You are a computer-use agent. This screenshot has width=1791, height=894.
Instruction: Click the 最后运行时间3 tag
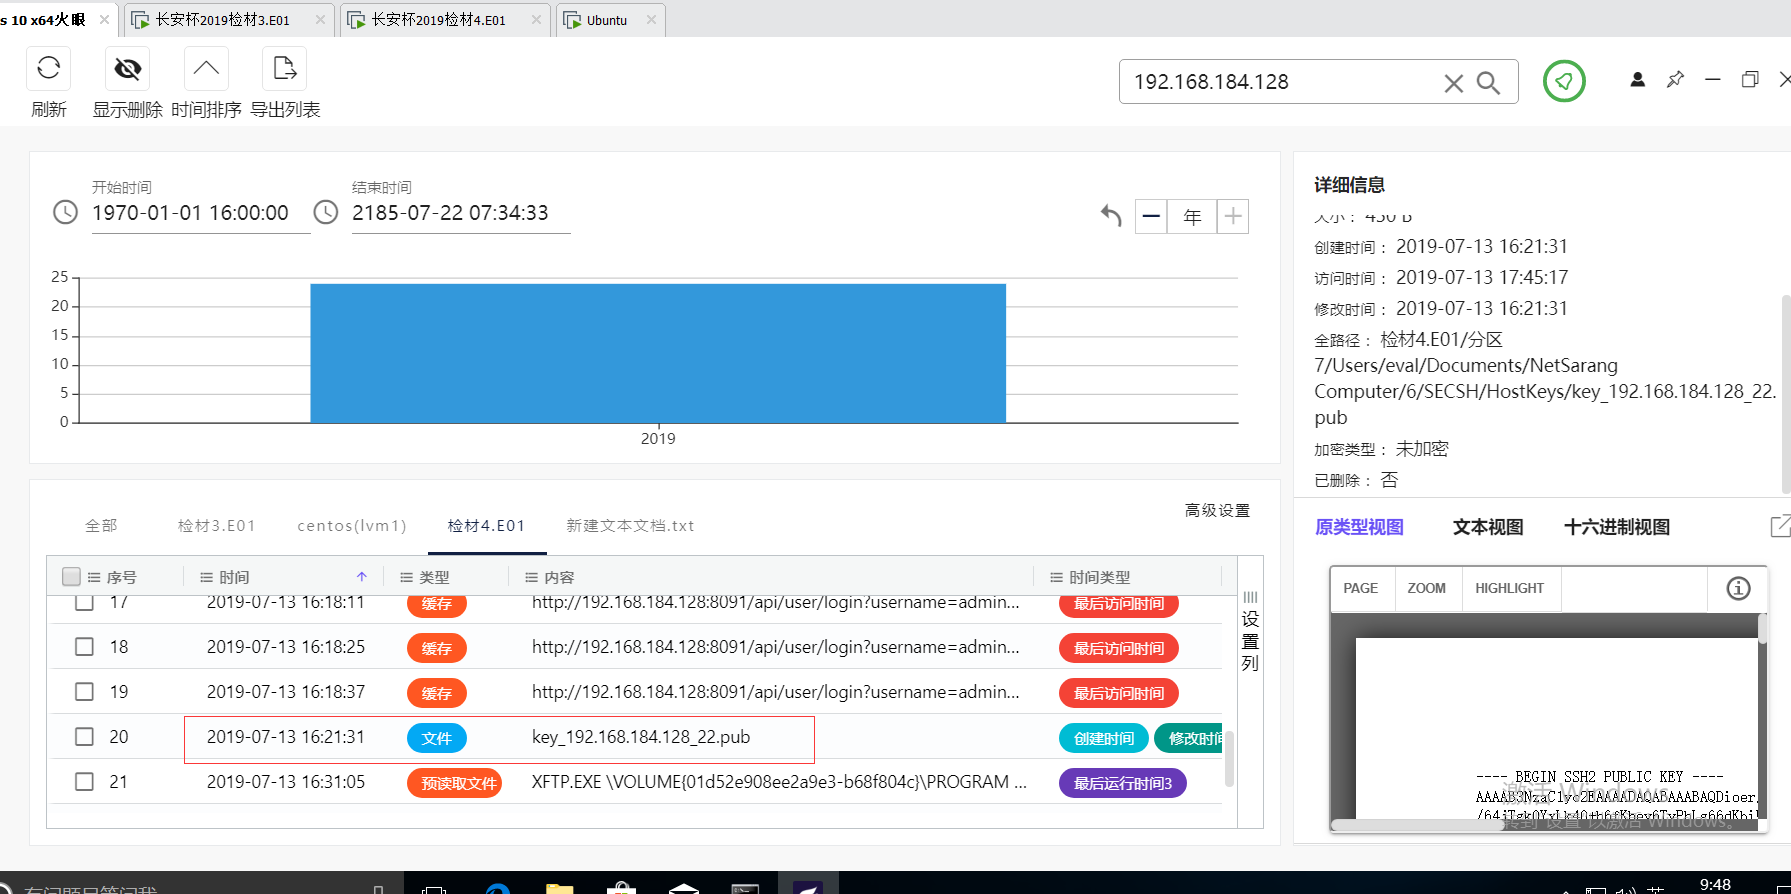tap(1123, 783)
